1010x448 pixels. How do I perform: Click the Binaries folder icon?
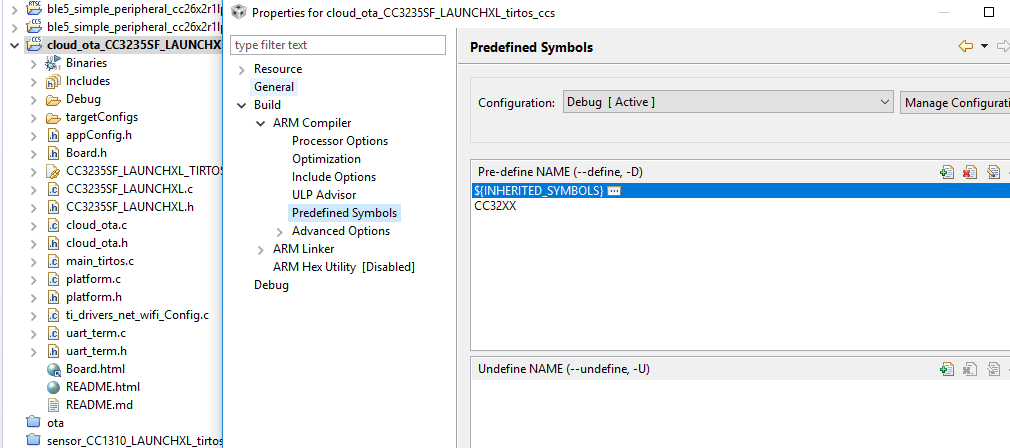(54, 63)
